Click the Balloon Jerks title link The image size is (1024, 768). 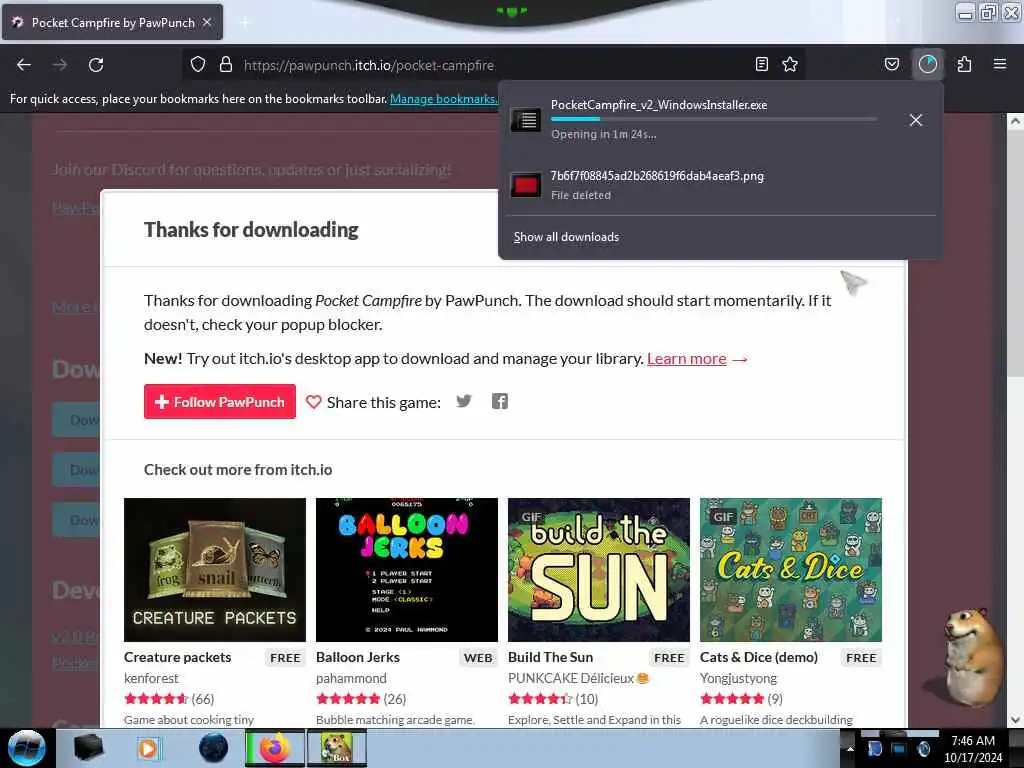[358, 657]
